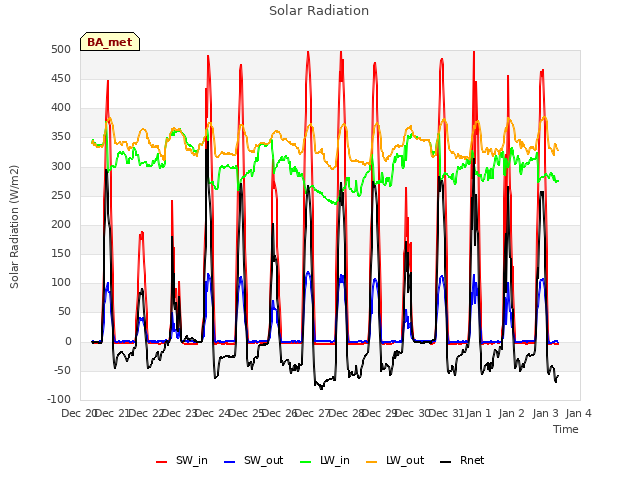The width and height of the screenshot is (640, 480).
Task: Click the 500 y-axis tick label
Action: point(61,49)
